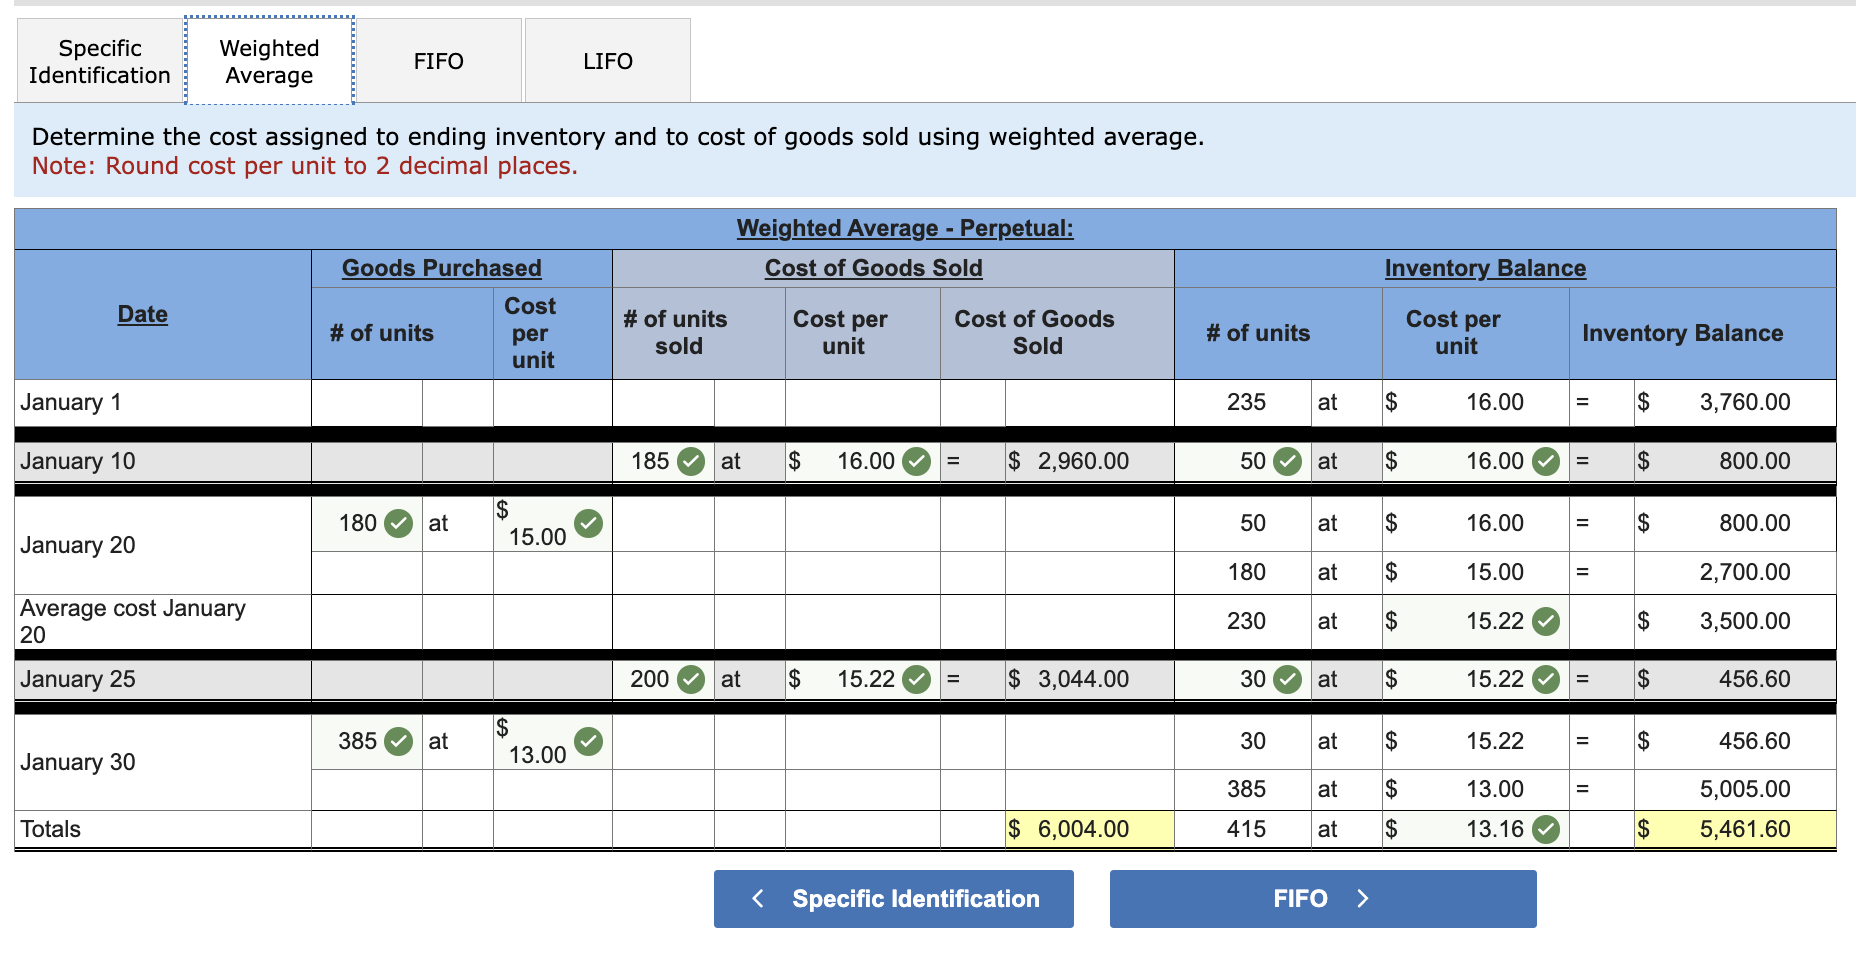Click the 185 units sold field
The image size is (1856, 960).
coord(663,461)
